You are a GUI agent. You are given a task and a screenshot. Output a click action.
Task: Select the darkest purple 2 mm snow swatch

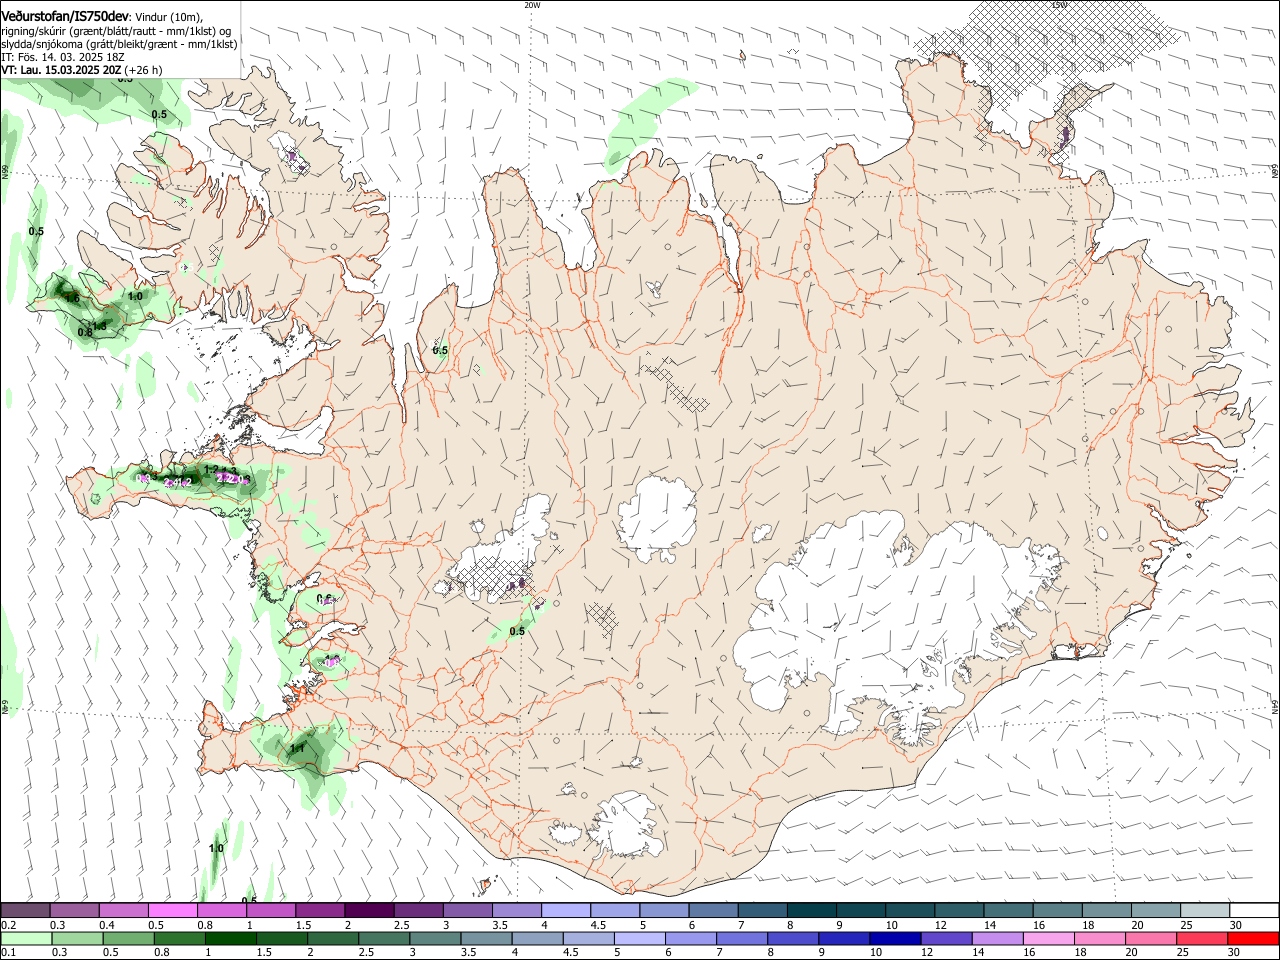[369, 910]
